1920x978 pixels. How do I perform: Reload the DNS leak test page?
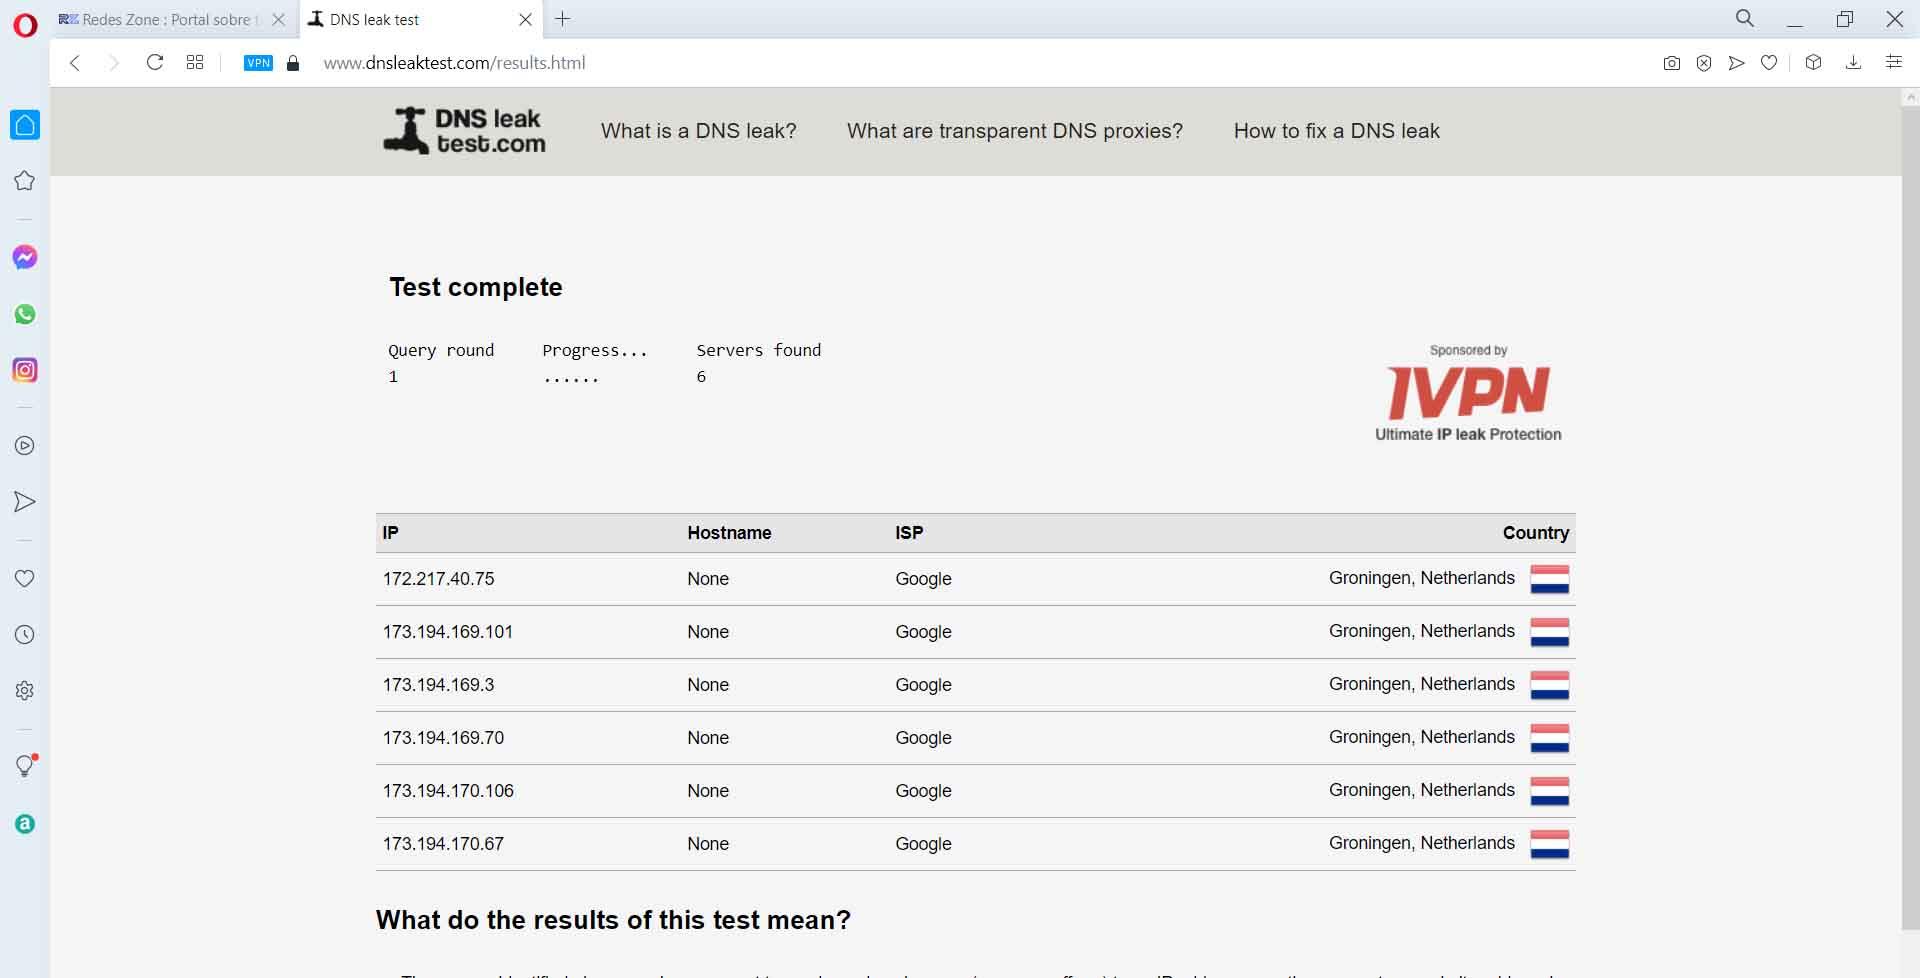[155, 63]
